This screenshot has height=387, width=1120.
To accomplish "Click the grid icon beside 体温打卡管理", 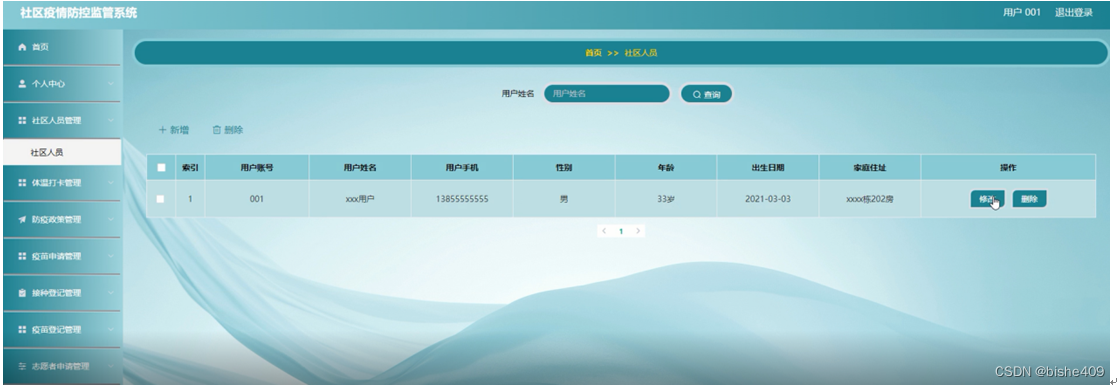I will (22, 183).
